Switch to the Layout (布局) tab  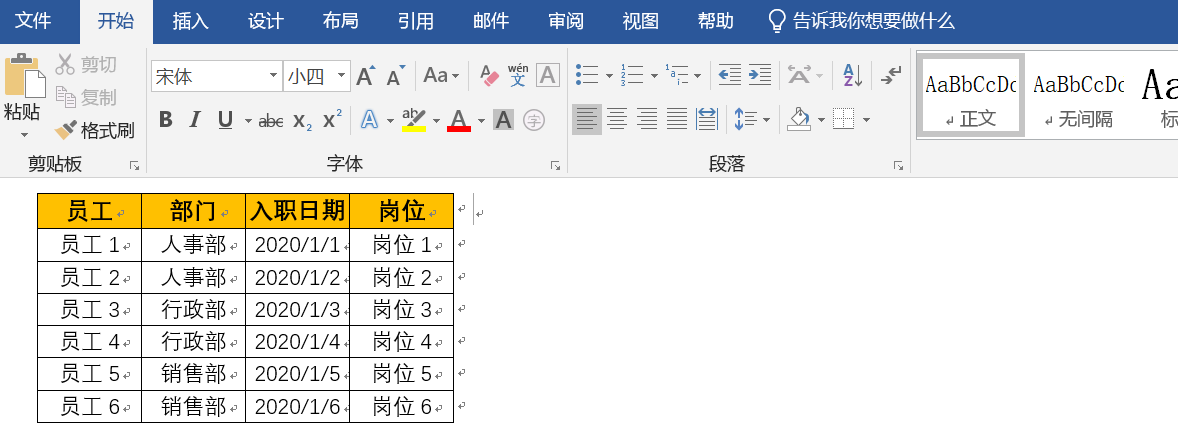[340, 21]
